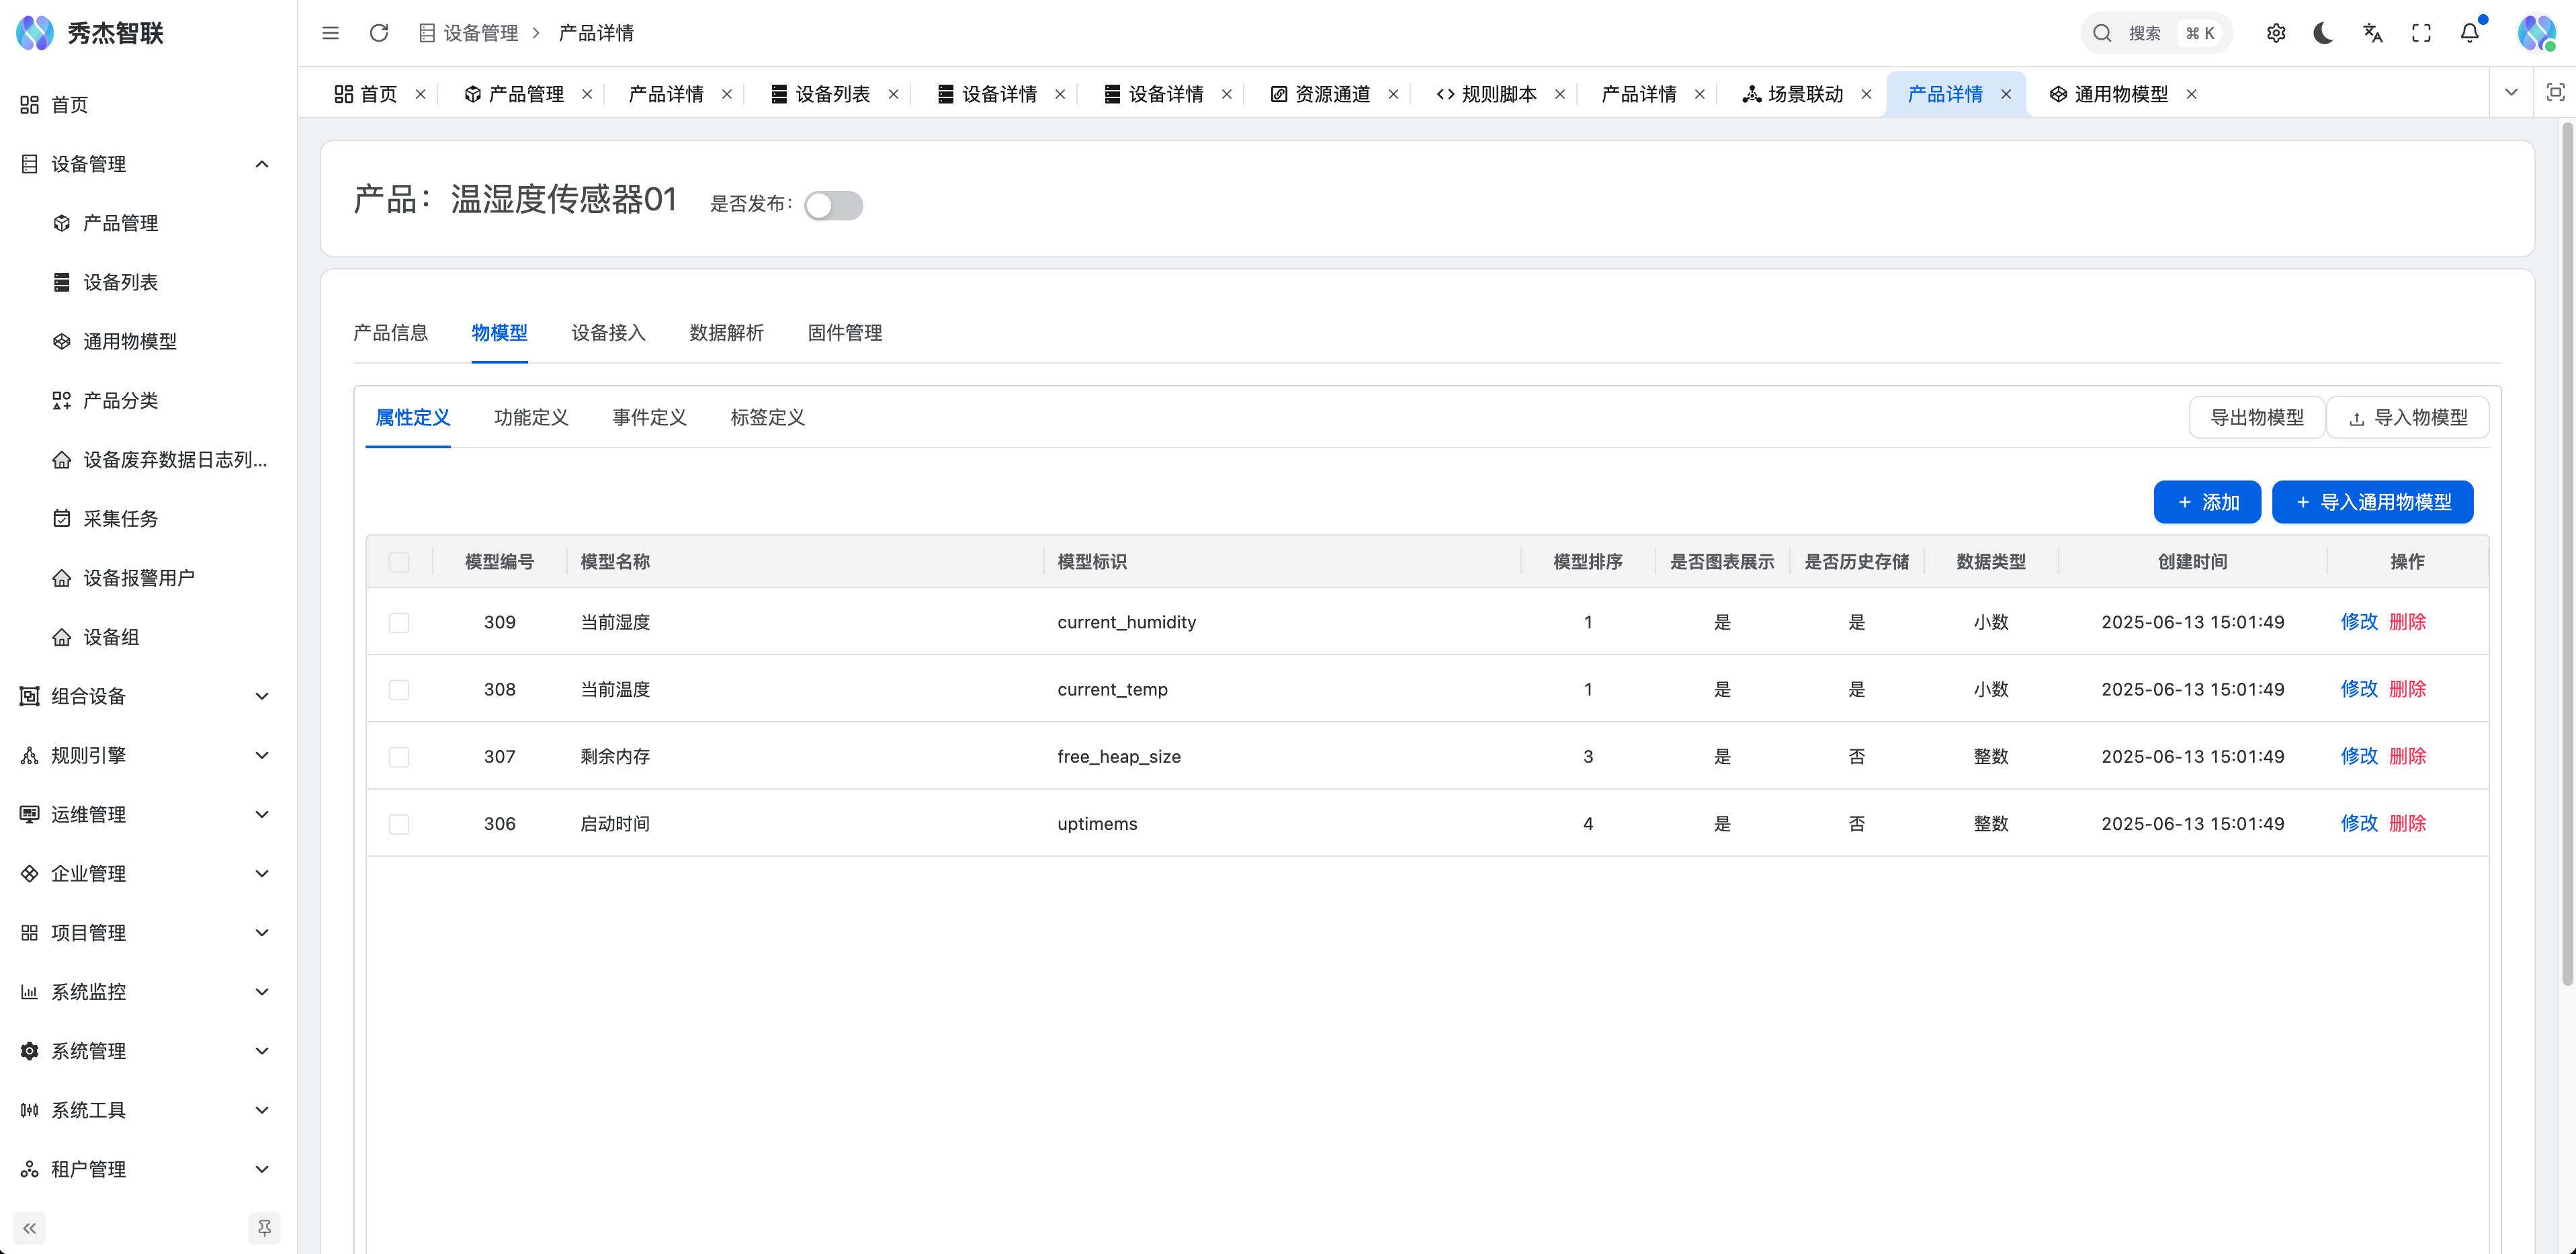Open the 功能定义 sub-tab
The image size is (2576, 1254).
531,418
